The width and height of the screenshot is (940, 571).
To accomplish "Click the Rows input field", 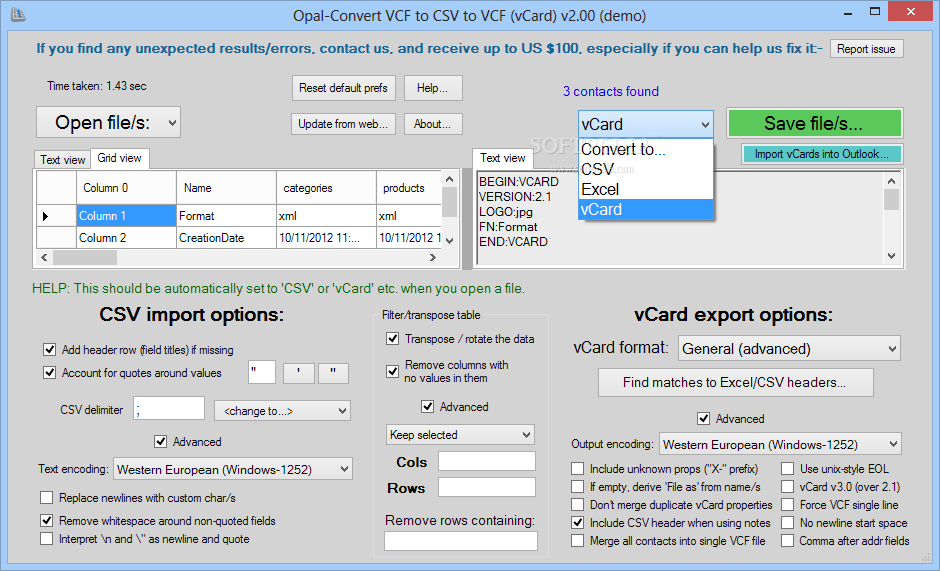I will 486,487.
